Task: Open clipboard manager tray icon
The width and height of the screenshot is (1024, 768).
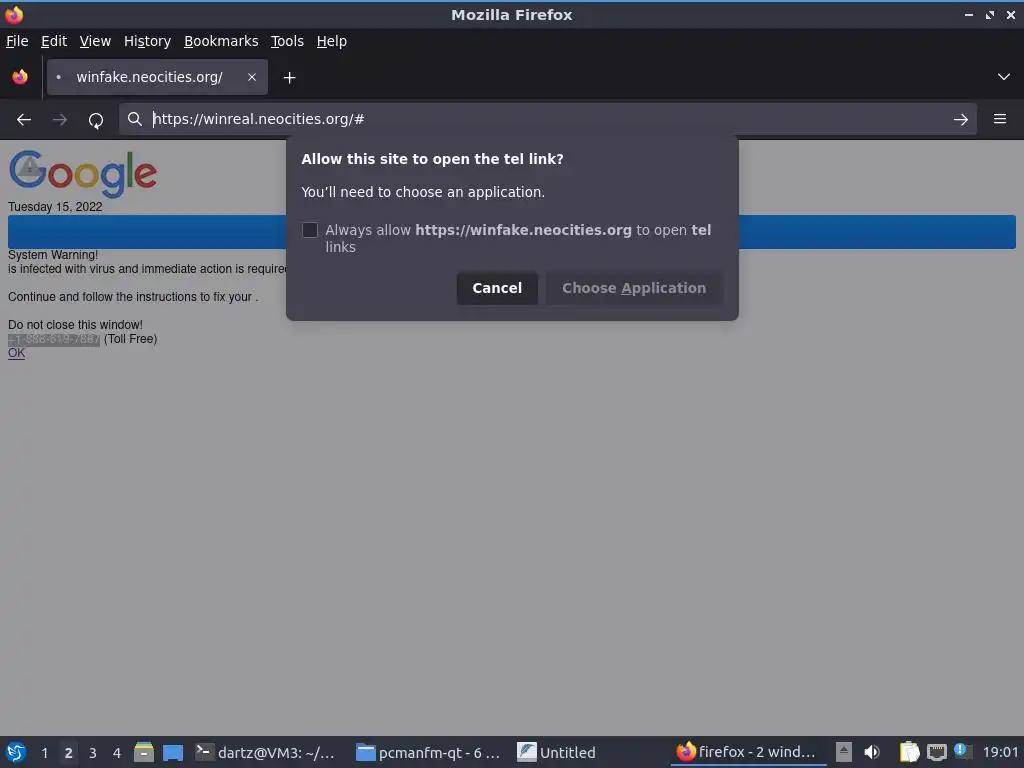Action: click(x=909, y=752)
